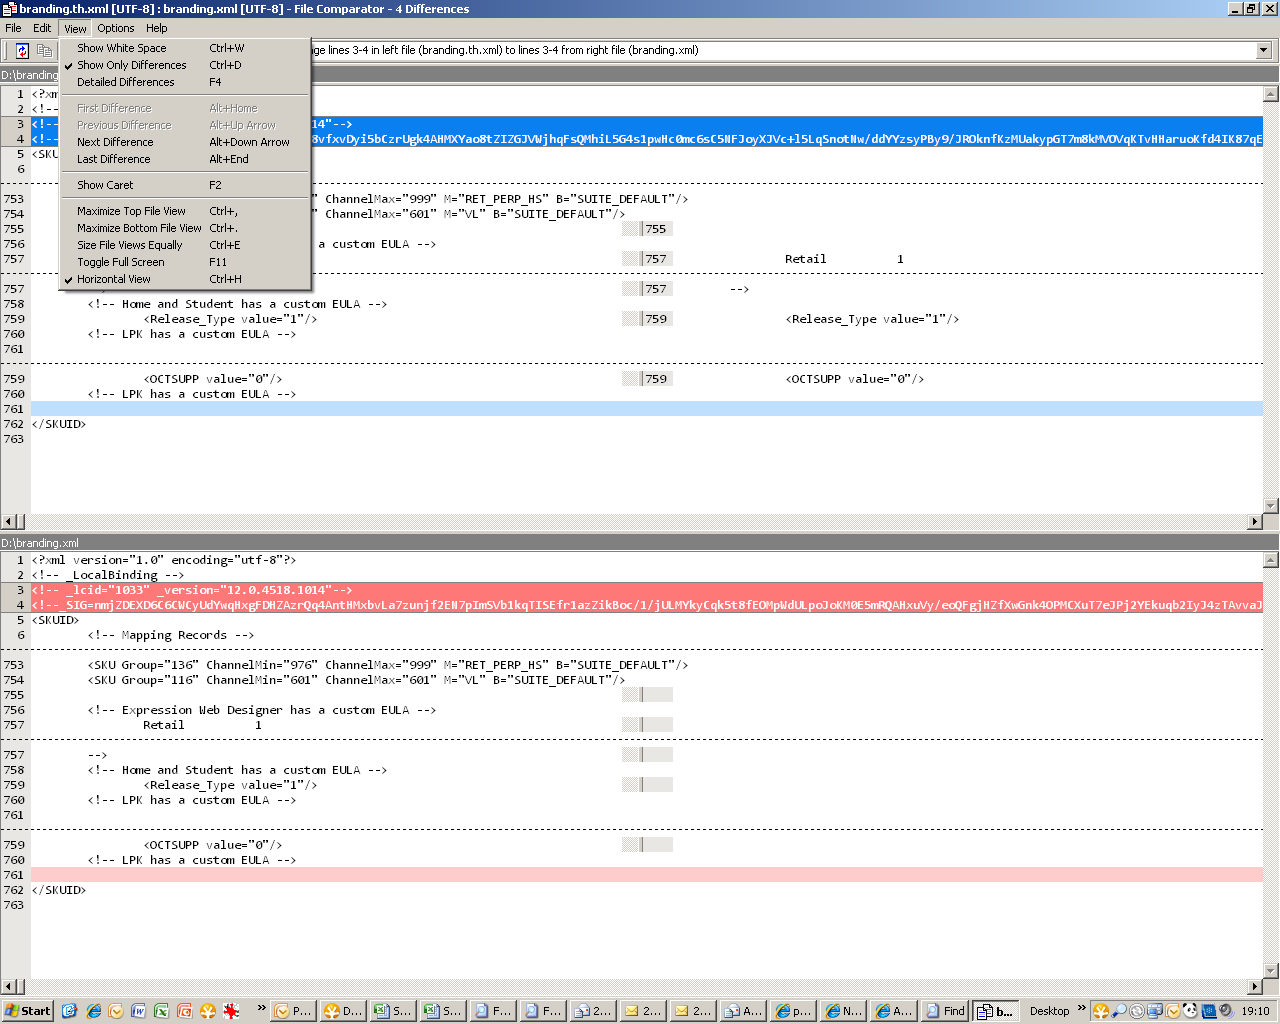This screenshot has width=1280, height=1024.
Task: Click the first quick launch refresh icon
Action: coord(69,1011)
